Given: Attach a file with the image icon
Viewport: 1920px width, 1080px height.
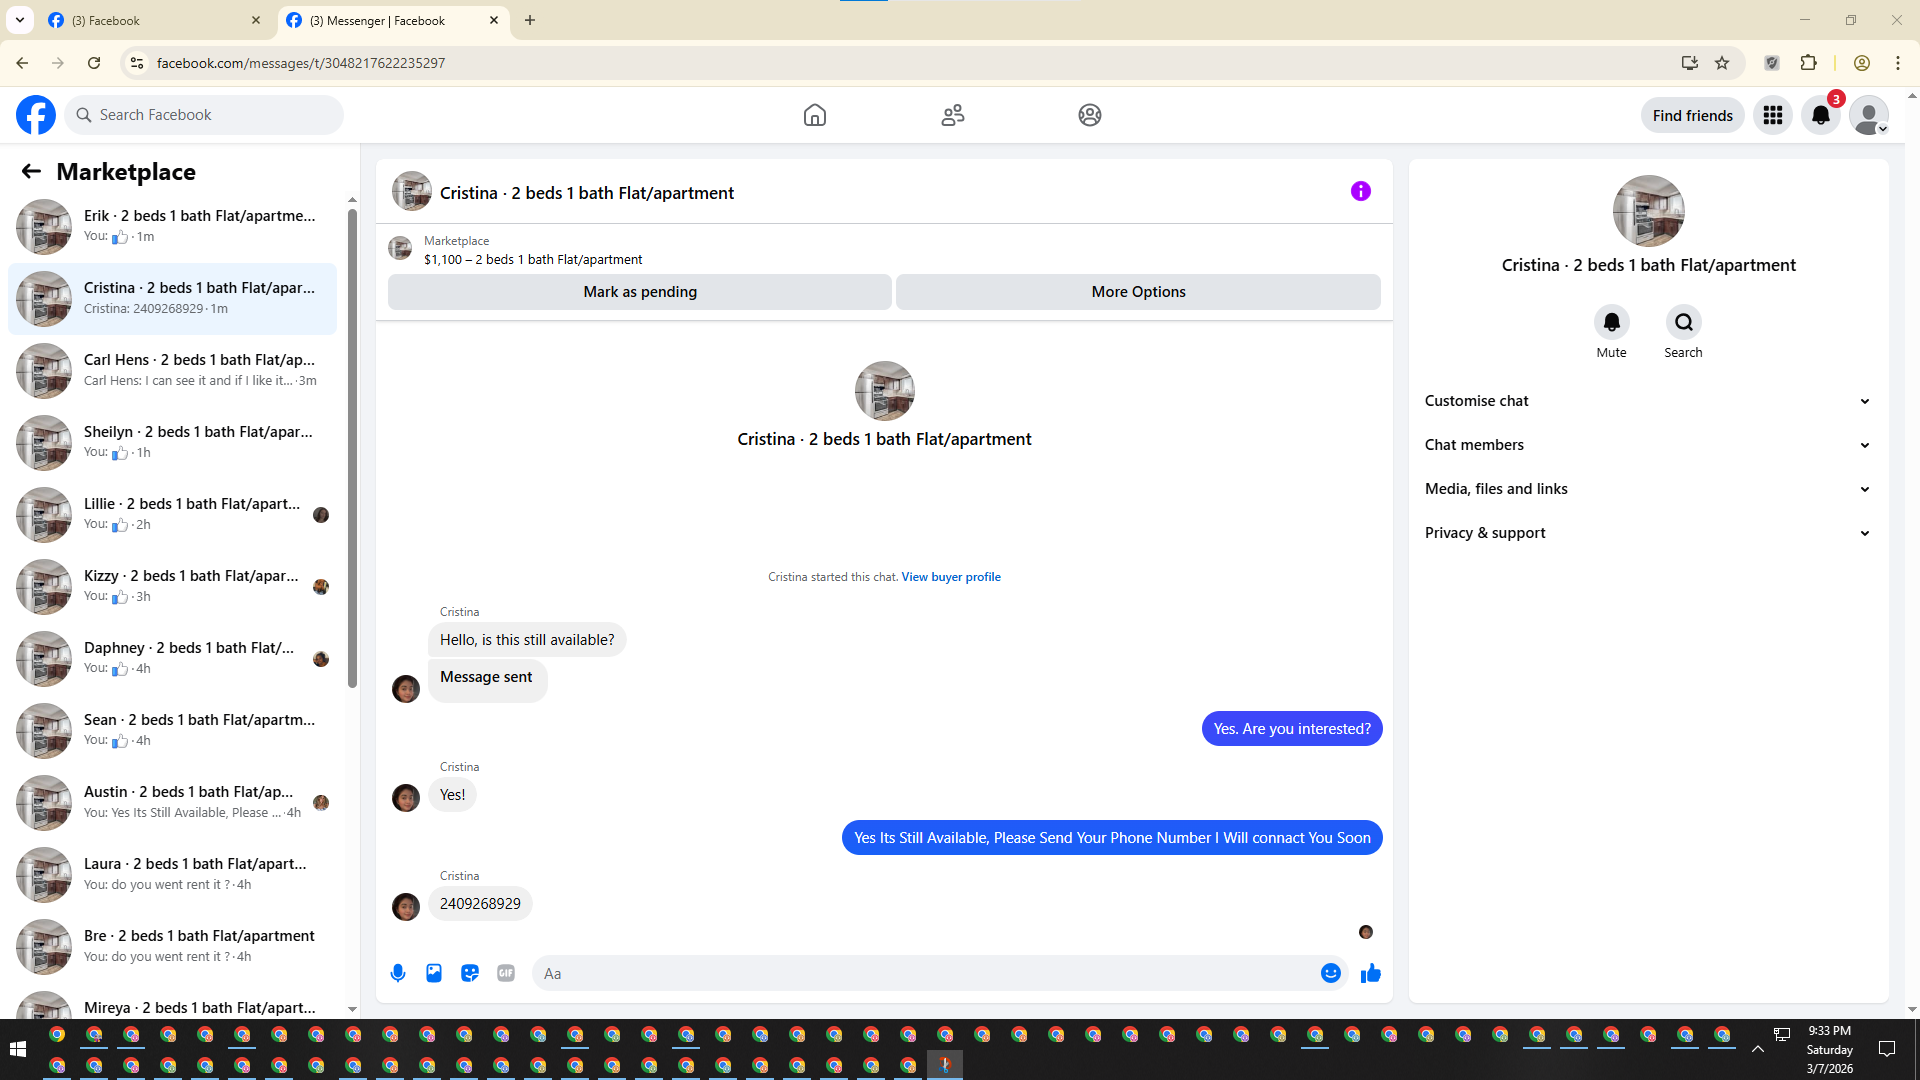Looking at the screenshot, I should 434,973.
